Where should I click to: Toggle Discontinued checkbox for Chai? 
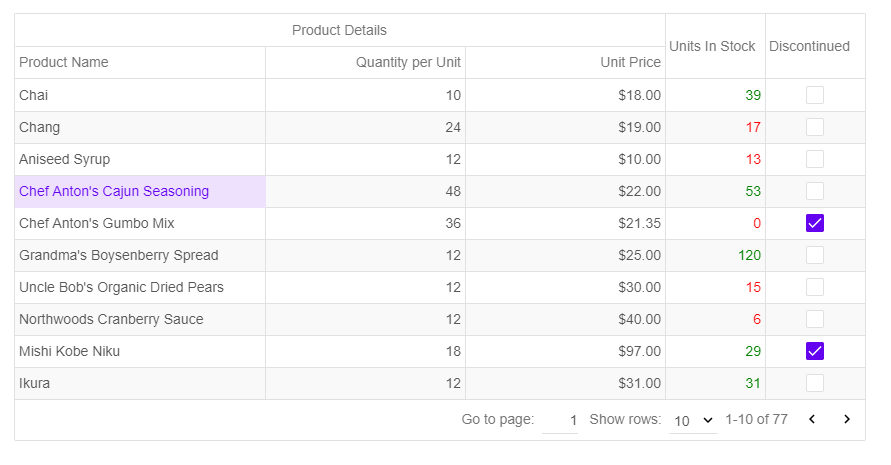(x=815, y=95)
